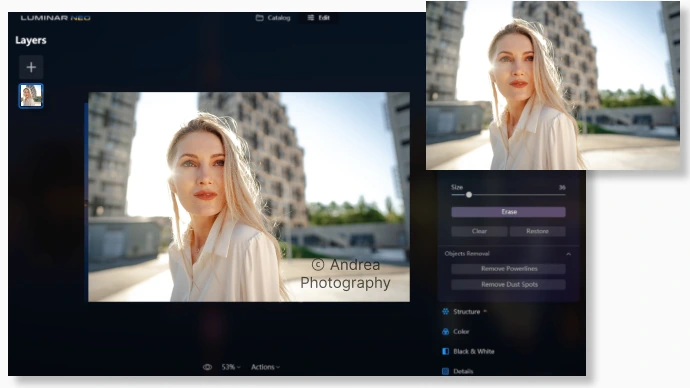Viewport: 690px width, 388px height.
Task: Click the Catalog folder icon
Action: point(260,18)
